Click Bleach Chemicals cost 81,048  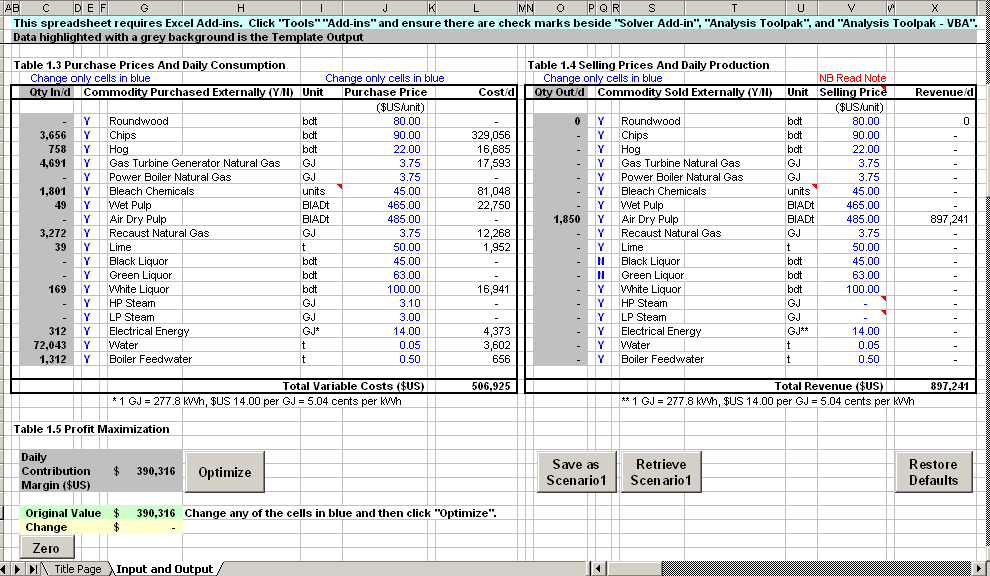476,191
